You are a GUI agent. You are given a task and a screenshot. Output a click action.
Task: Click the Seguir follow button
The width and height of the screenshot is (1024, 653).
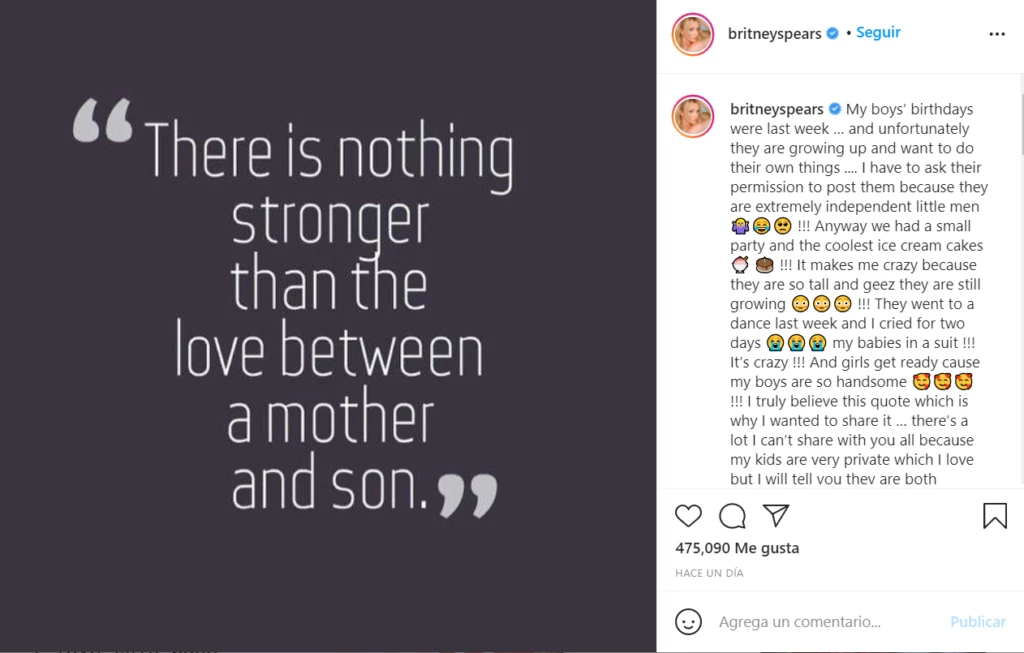point(878,33)
